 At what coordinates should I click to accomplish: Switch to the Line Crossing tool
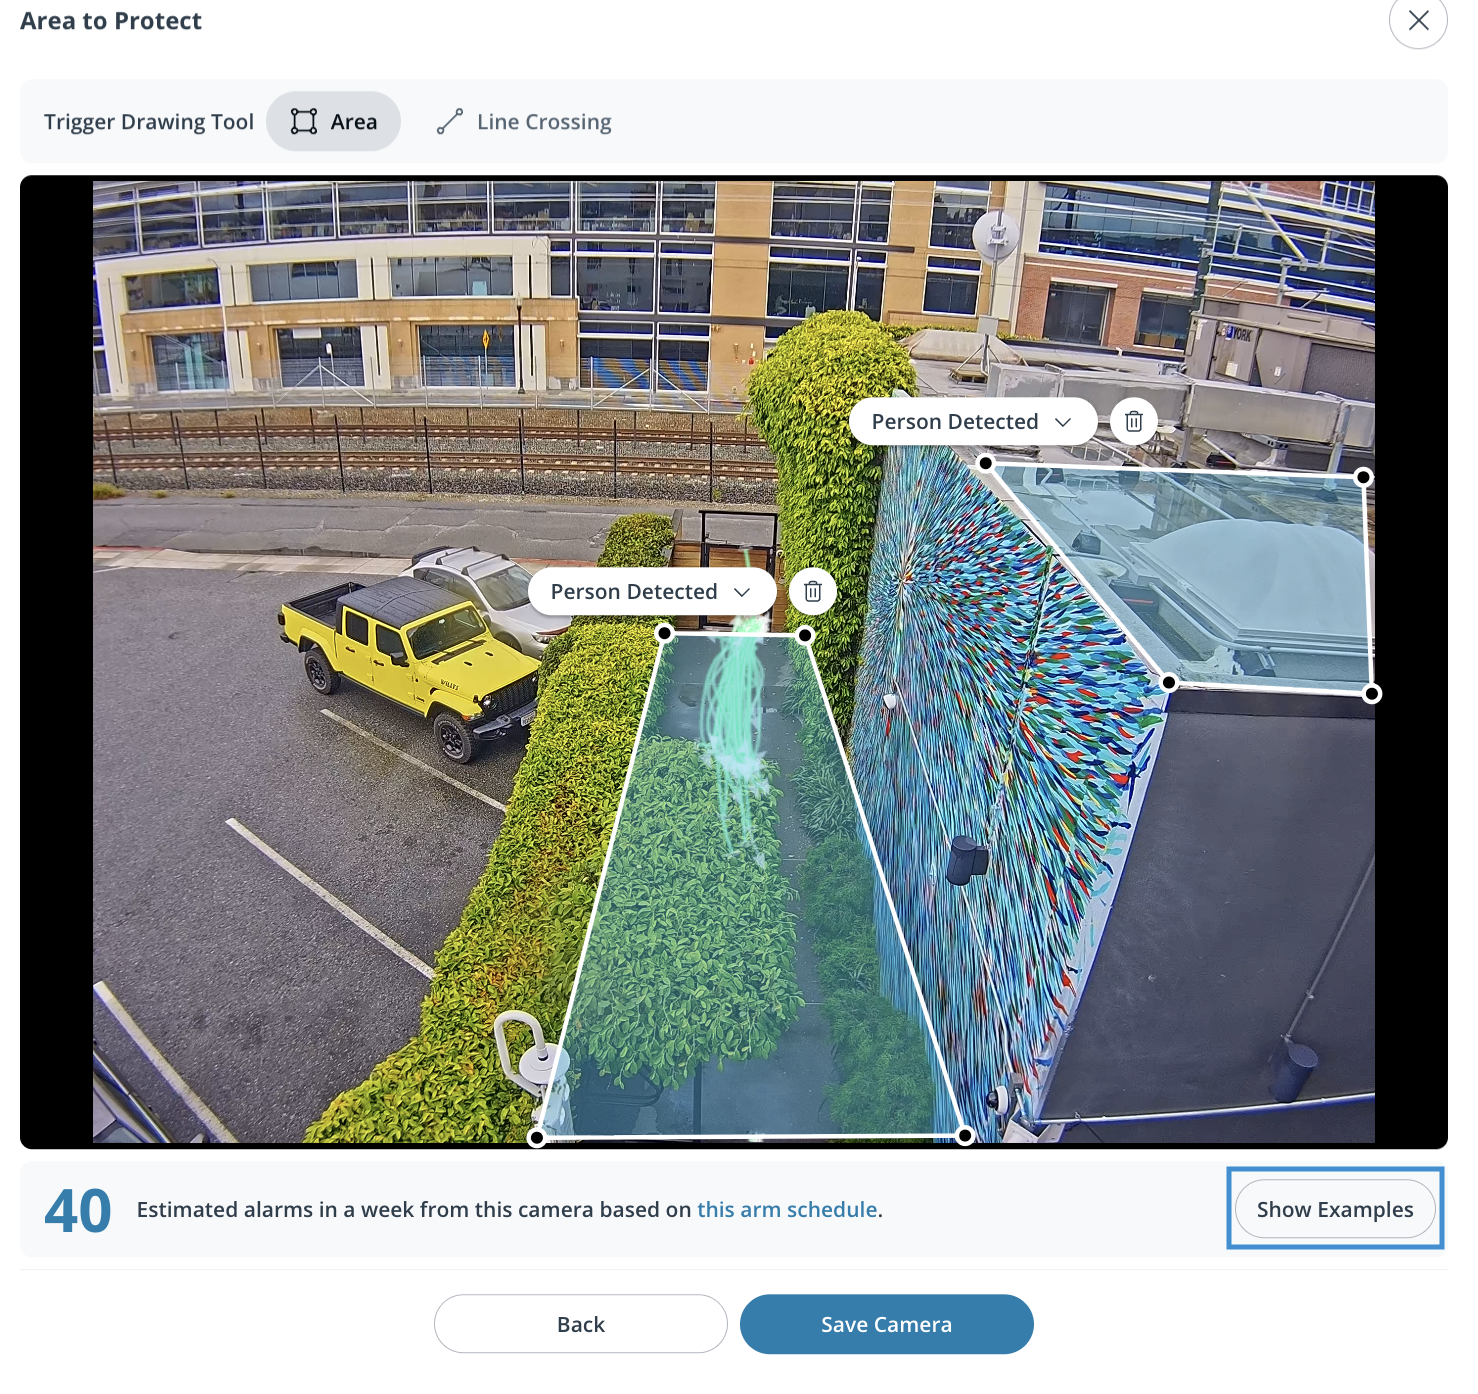[524, 122]
